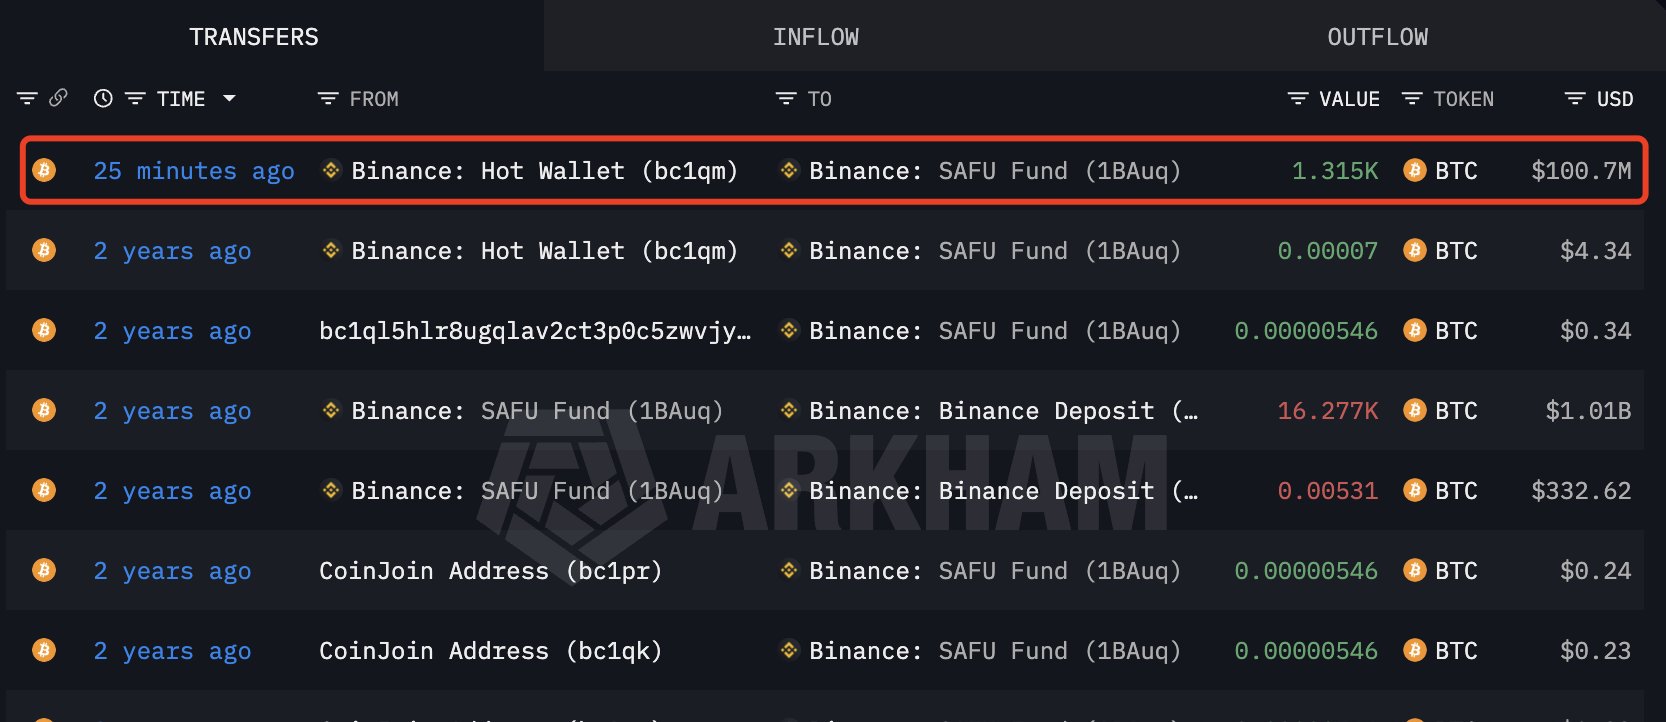Switch to the INFLOW tab
The height and width of the screenshot is (722, 1666).
click(x=816, y=36)
